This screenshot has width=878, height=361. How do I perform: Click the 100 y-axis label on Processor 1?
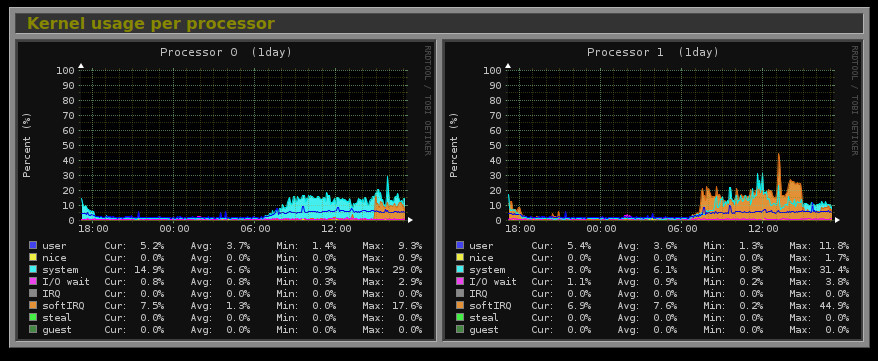click(x=492, y=71)
